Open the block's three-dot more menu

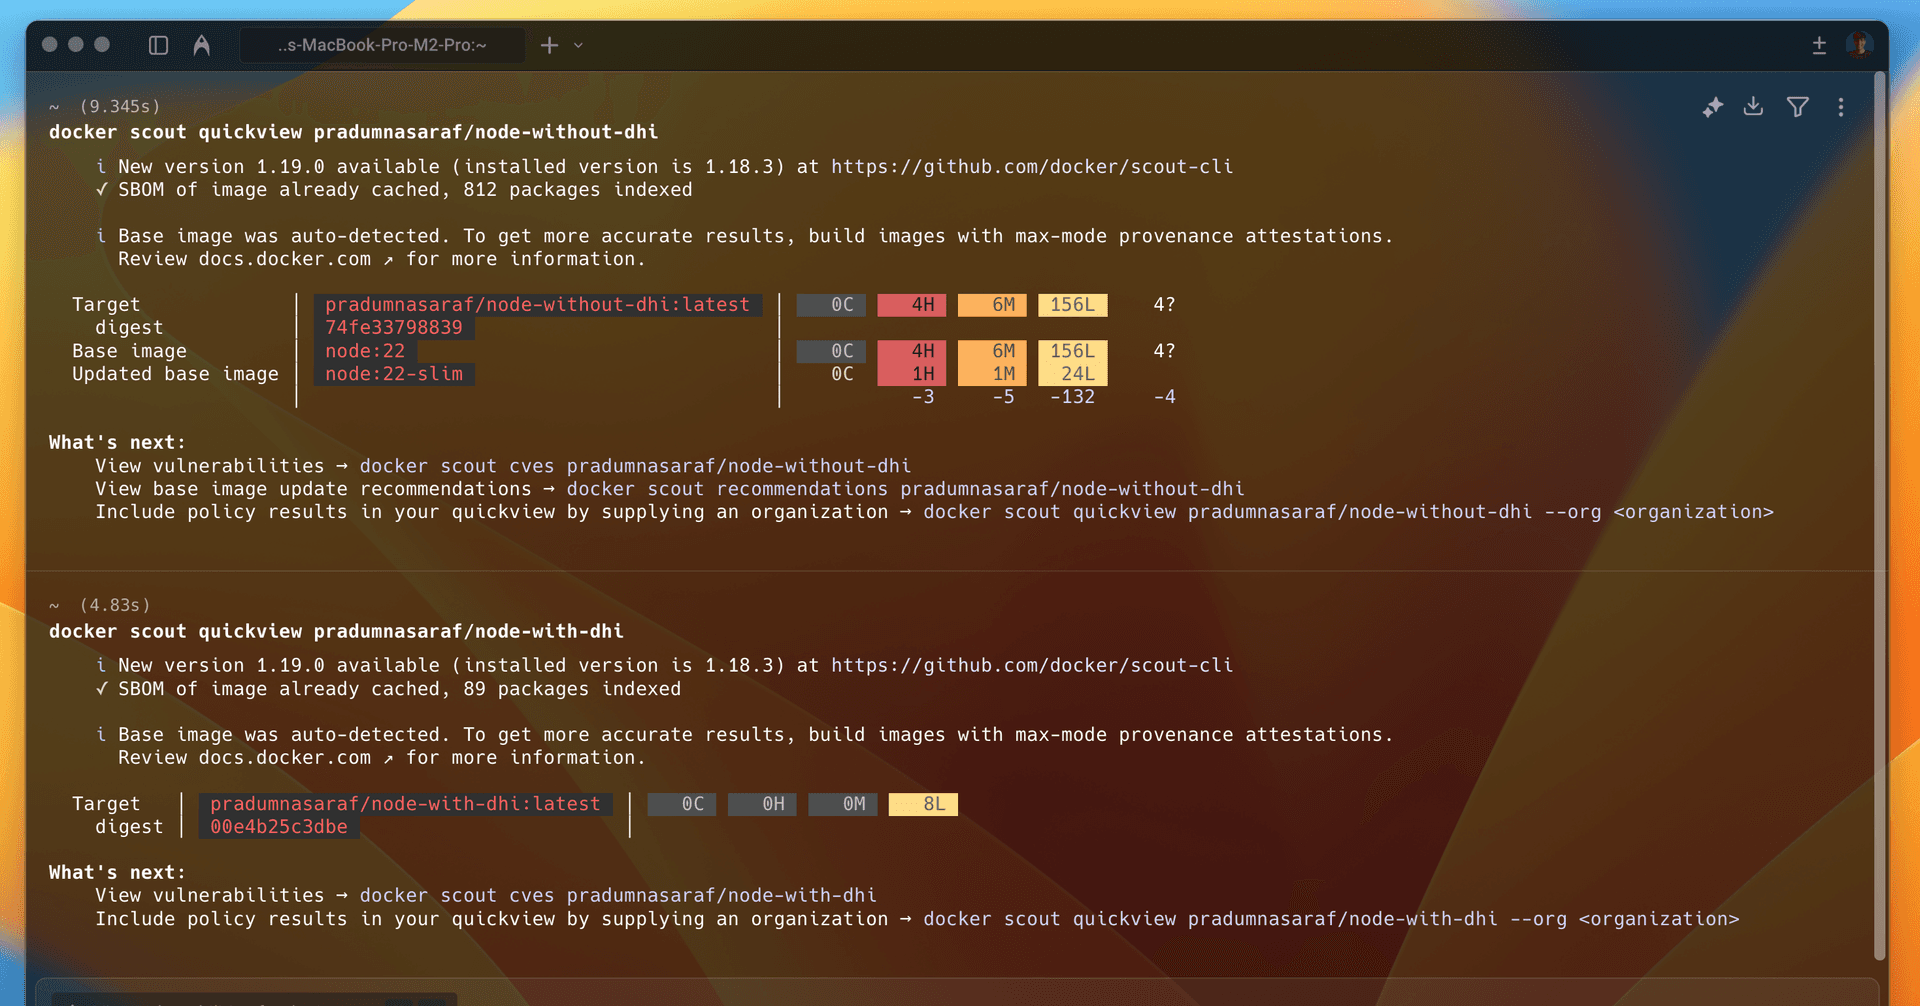(1841, 107)
